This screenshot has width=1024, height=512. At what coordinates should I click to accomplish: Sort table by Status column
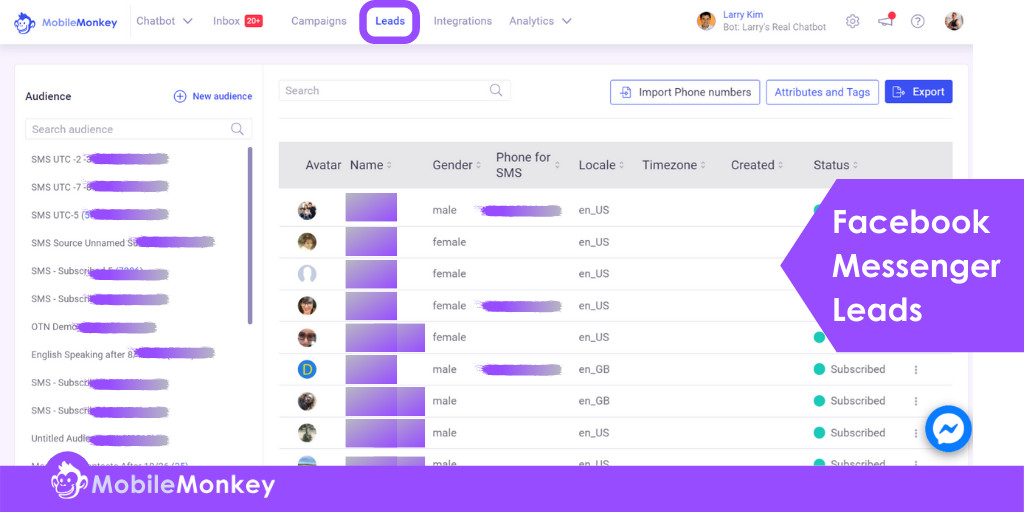pyautogui.click(x=835, y=165)
